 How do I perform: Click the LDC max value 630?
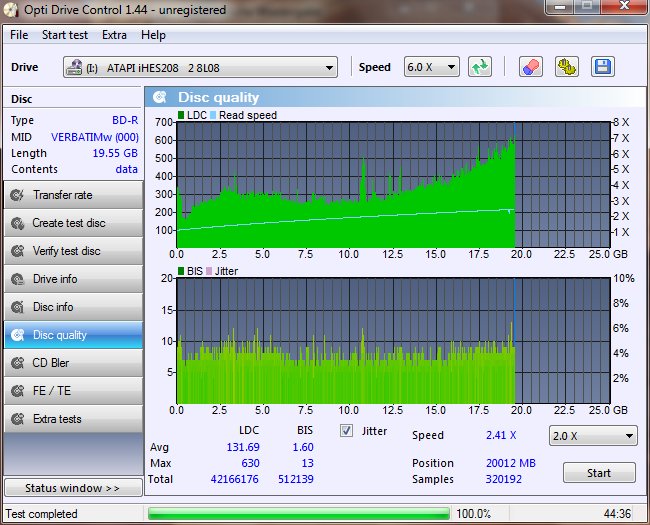[250, 463]
